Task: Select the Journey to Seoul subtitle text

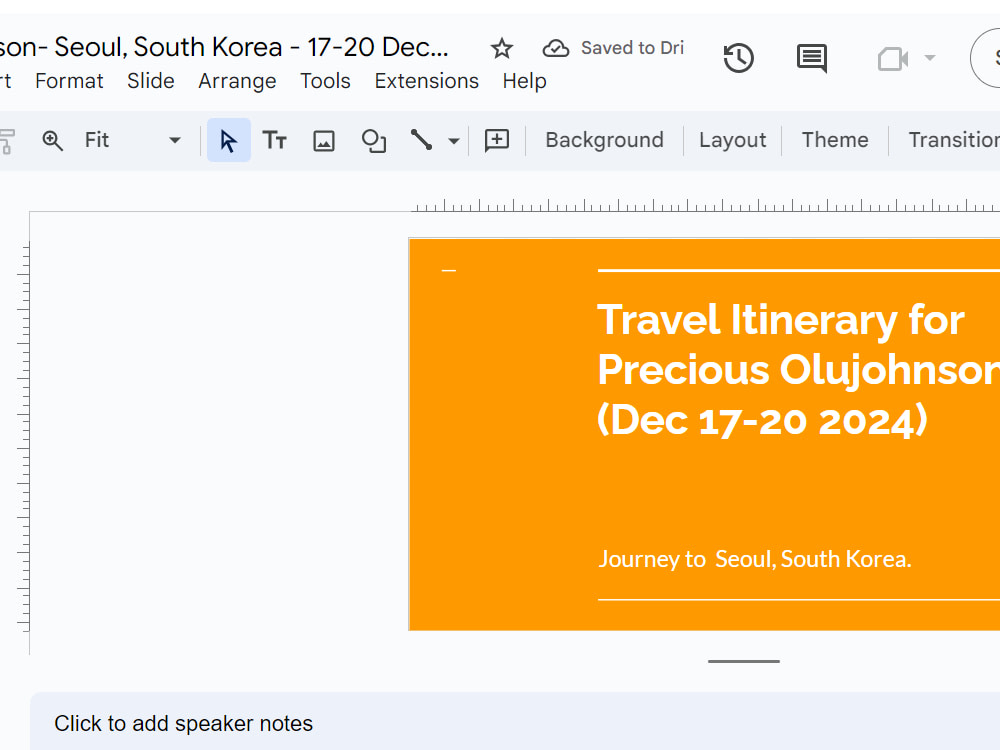Action: coord(754,559)
